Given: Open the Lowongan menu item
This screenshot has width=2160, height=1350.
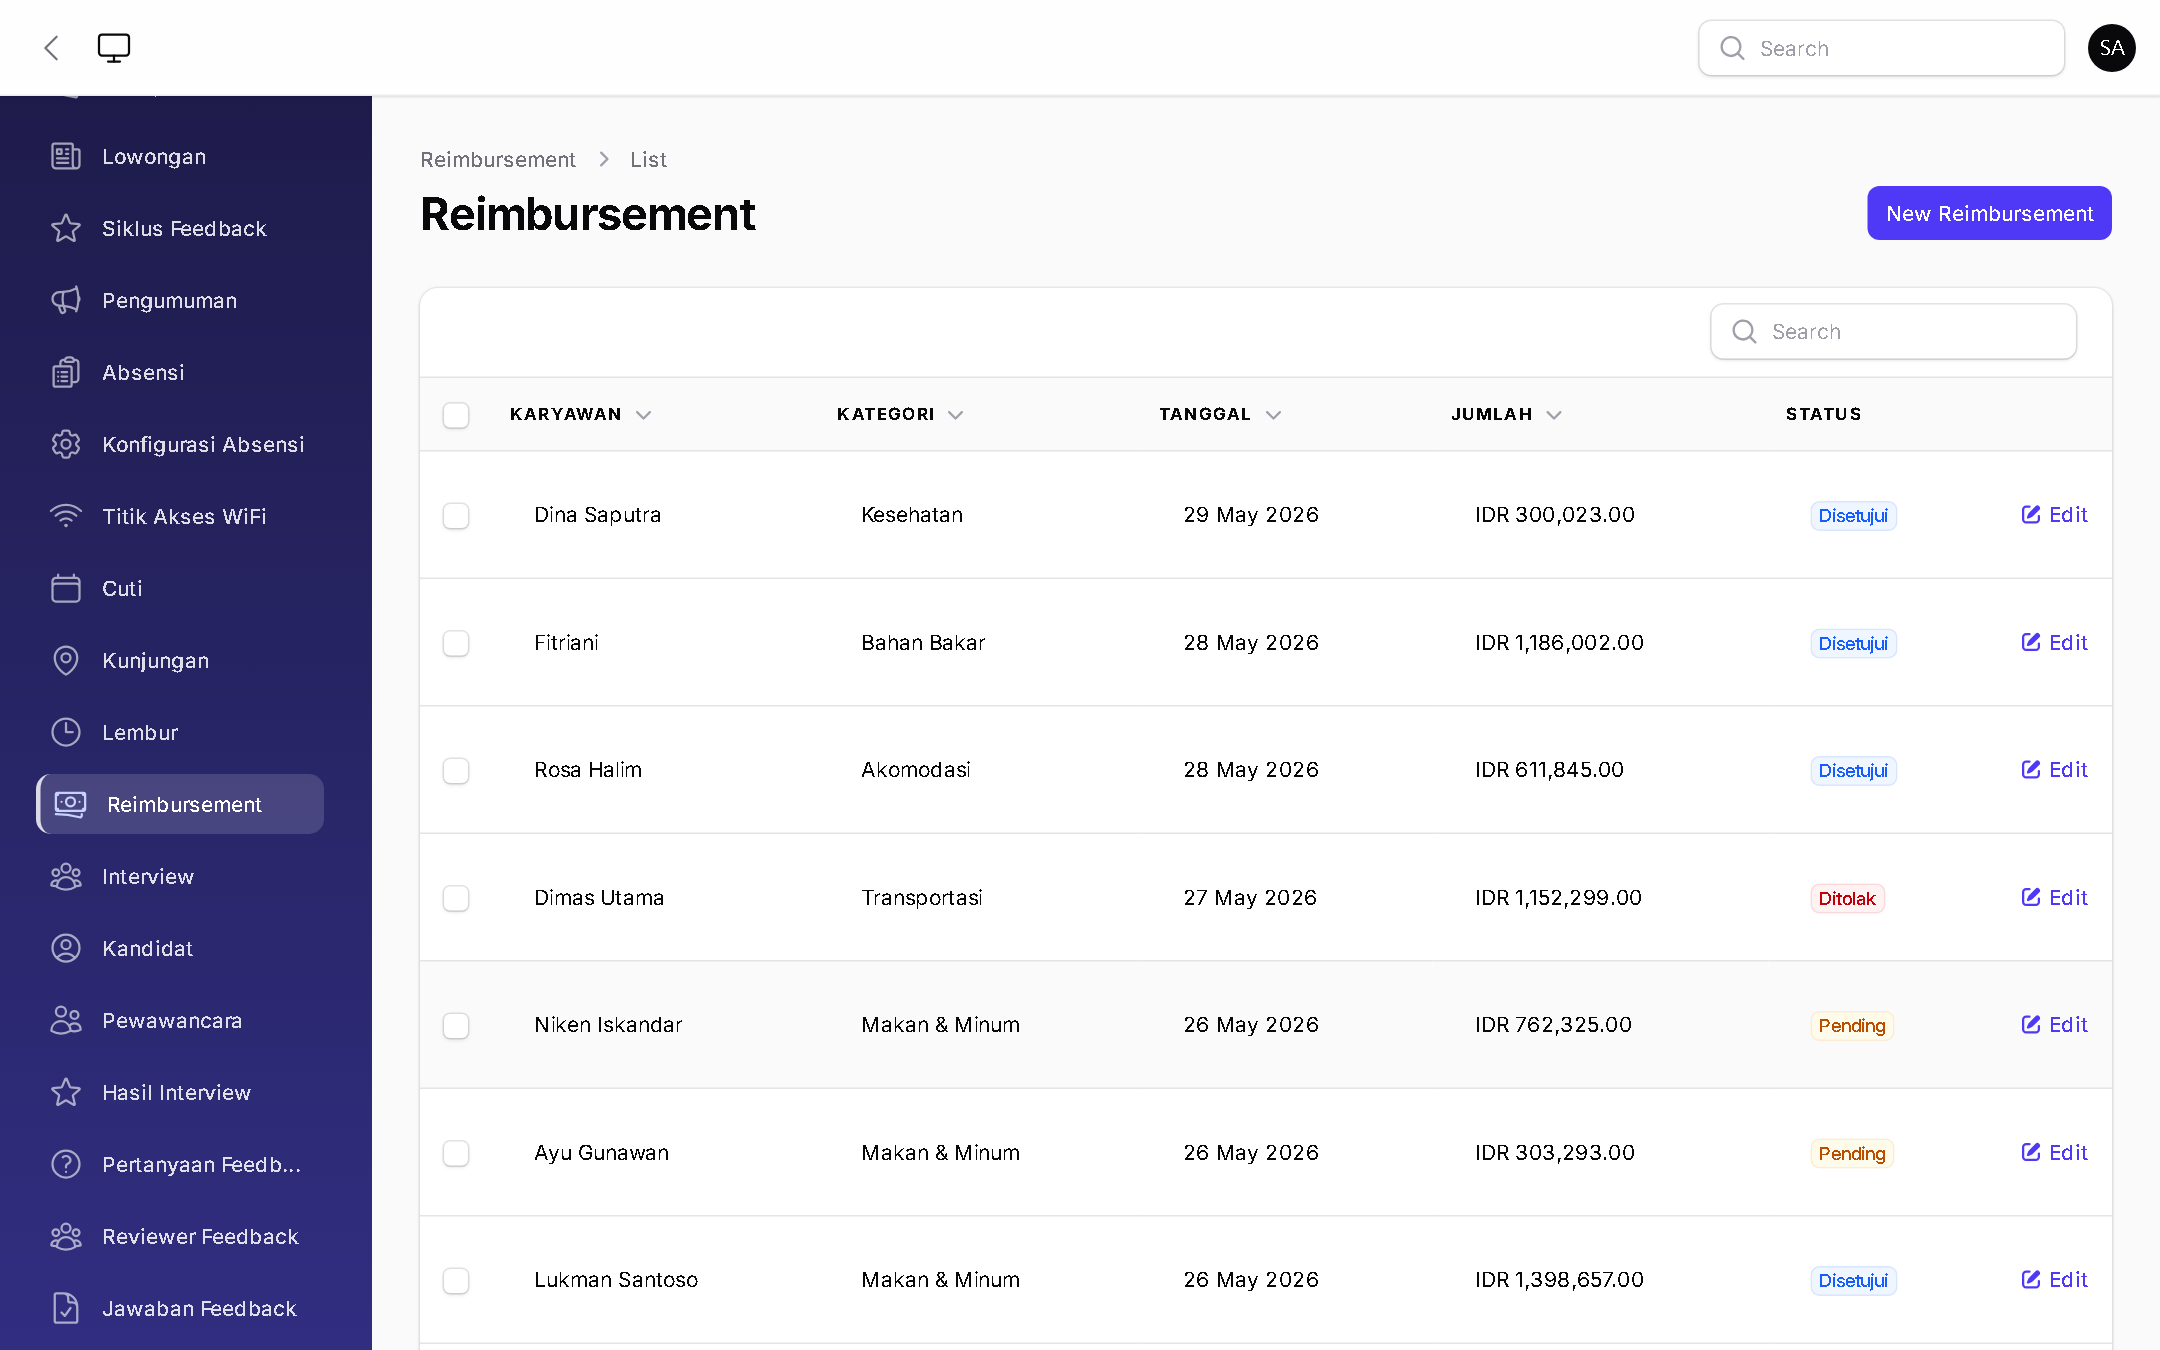Looking at the screenshot, I should tap(180, 156).
